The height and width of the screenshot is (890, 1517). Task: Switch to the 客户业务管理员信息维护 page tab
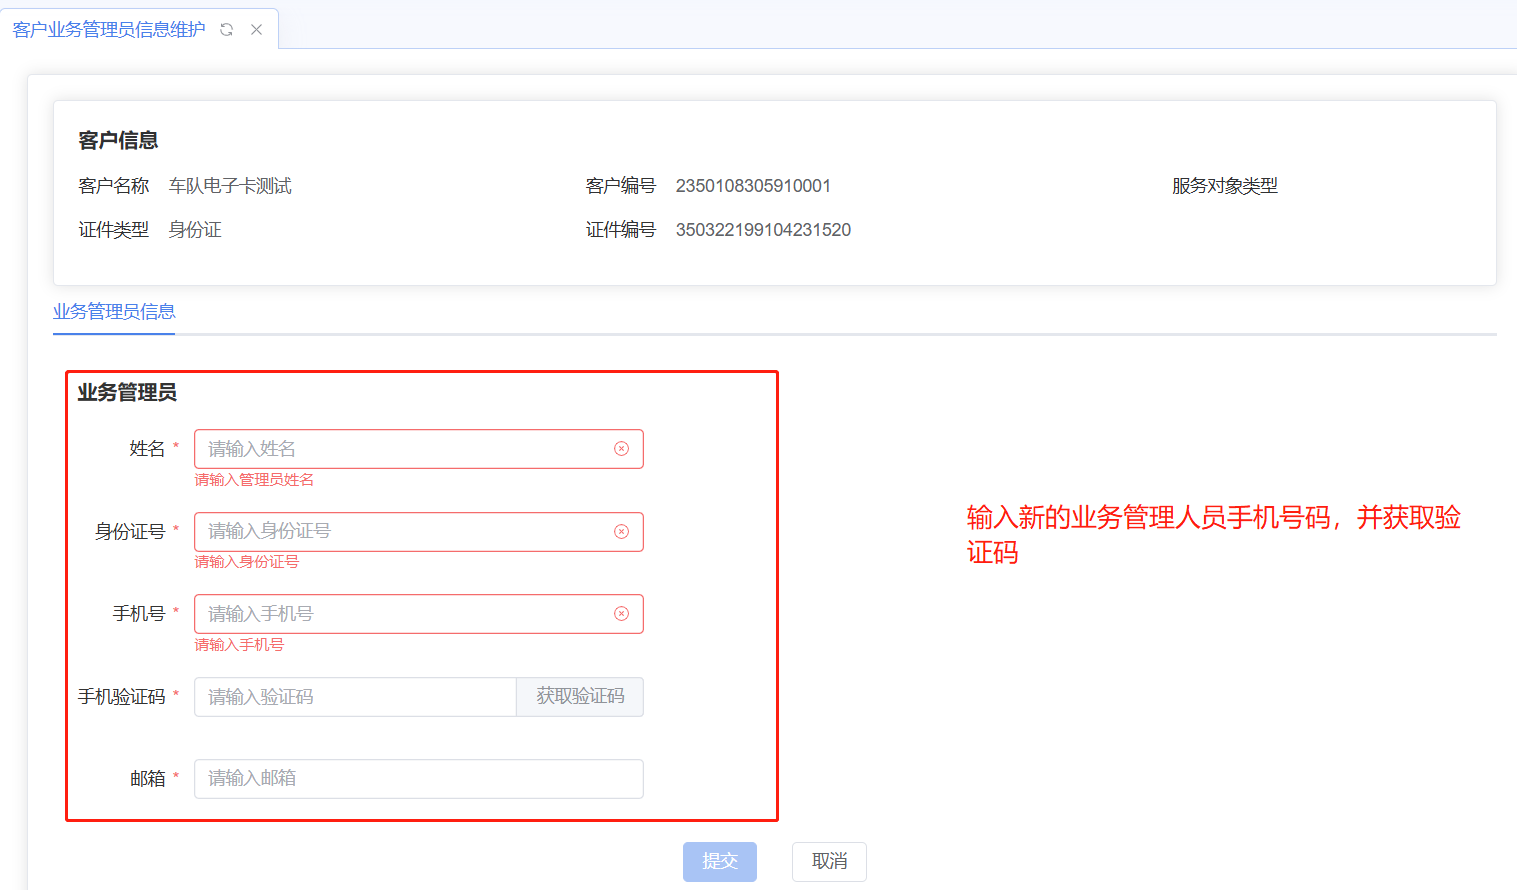pyautogui.click(x=109, y=30)
